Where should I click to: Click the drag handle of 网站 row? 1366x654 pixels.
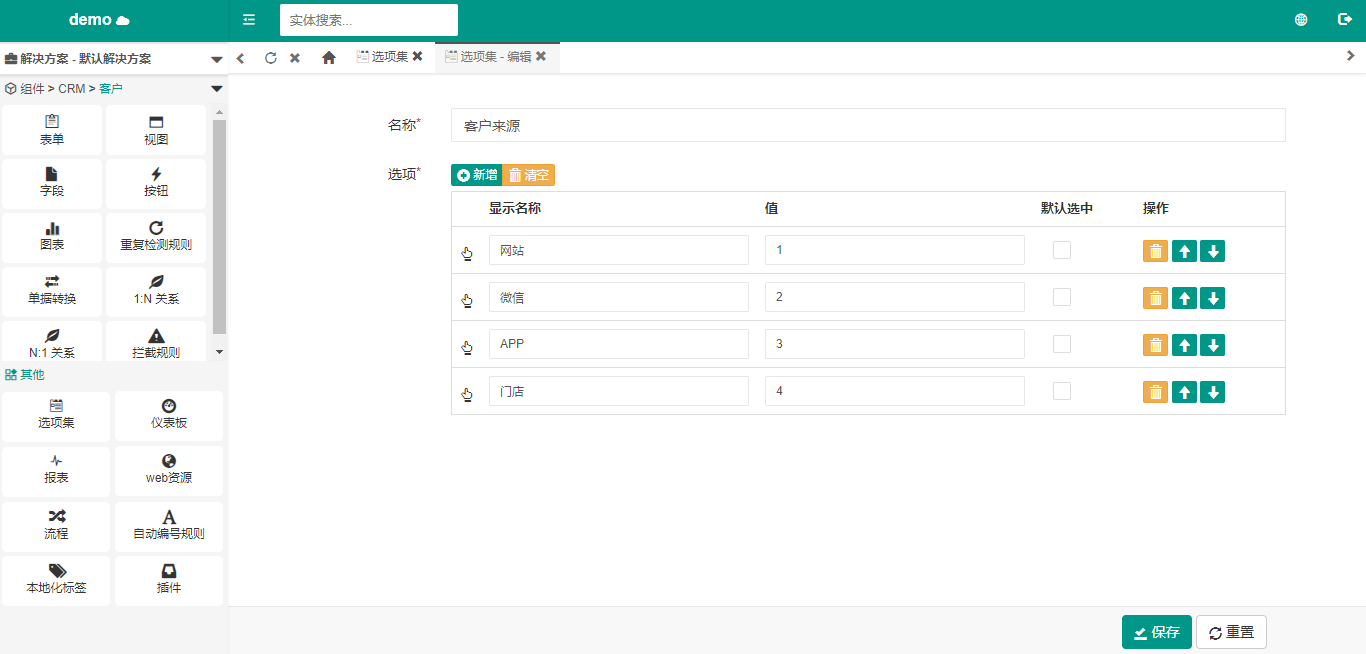point(467,253)
